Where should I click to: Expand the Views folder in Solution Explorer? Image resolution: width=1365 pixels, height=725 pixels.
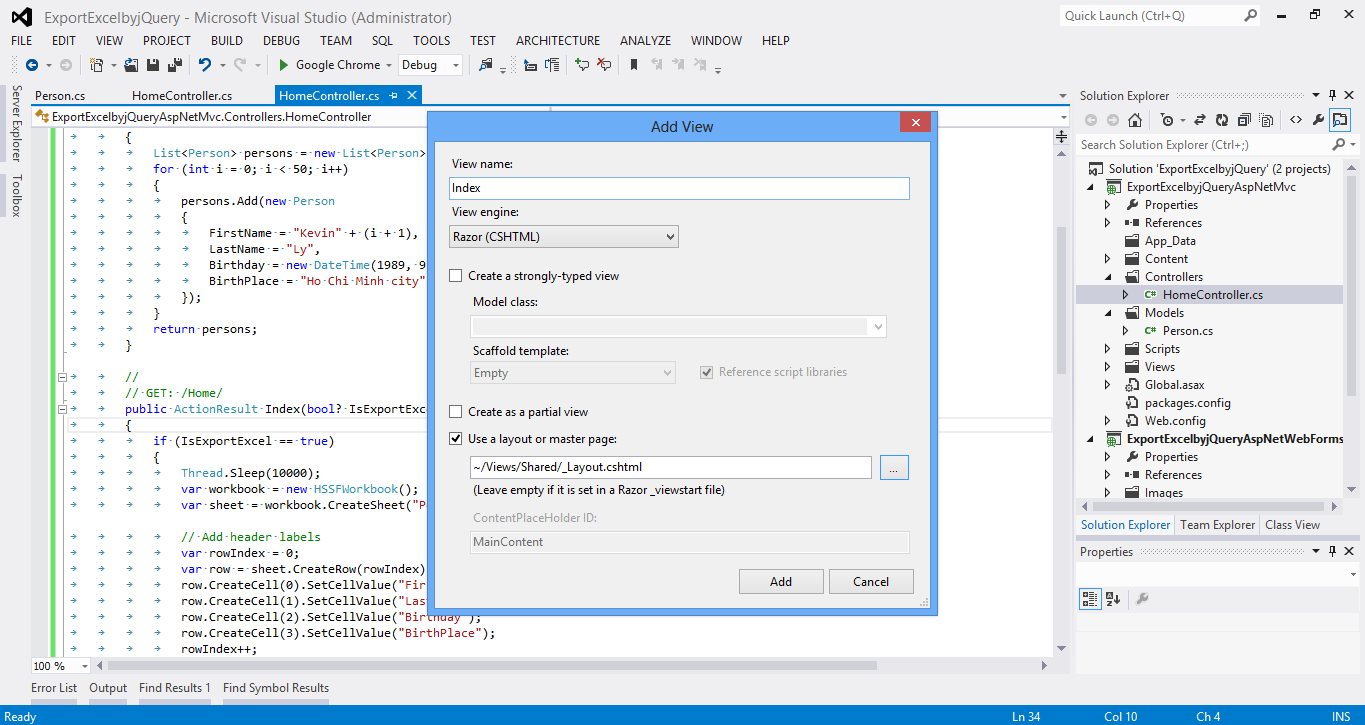click(1107, 367)
